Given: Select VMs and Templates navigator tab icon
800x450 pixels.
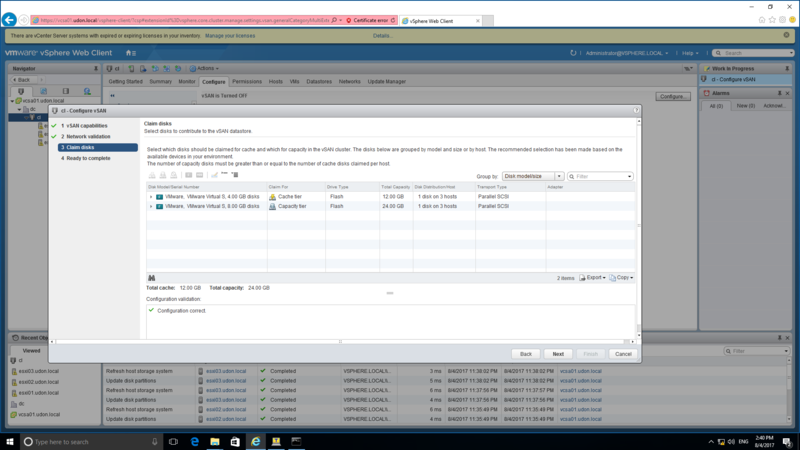Looking at the screenshot, I should [x=43, y=91].
